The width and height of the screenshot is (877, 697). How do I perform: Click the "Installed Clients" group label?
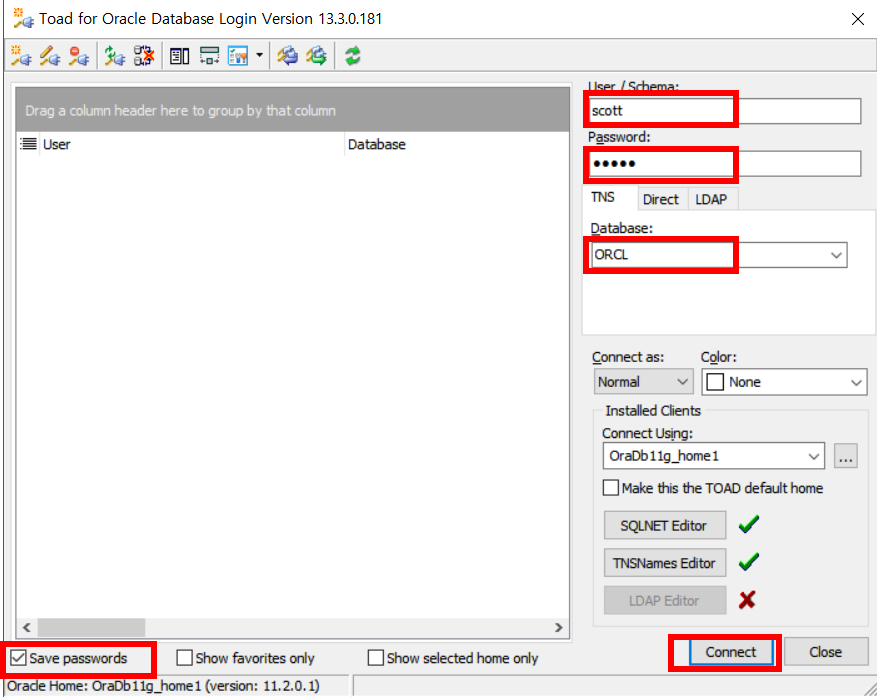point(653,411)
